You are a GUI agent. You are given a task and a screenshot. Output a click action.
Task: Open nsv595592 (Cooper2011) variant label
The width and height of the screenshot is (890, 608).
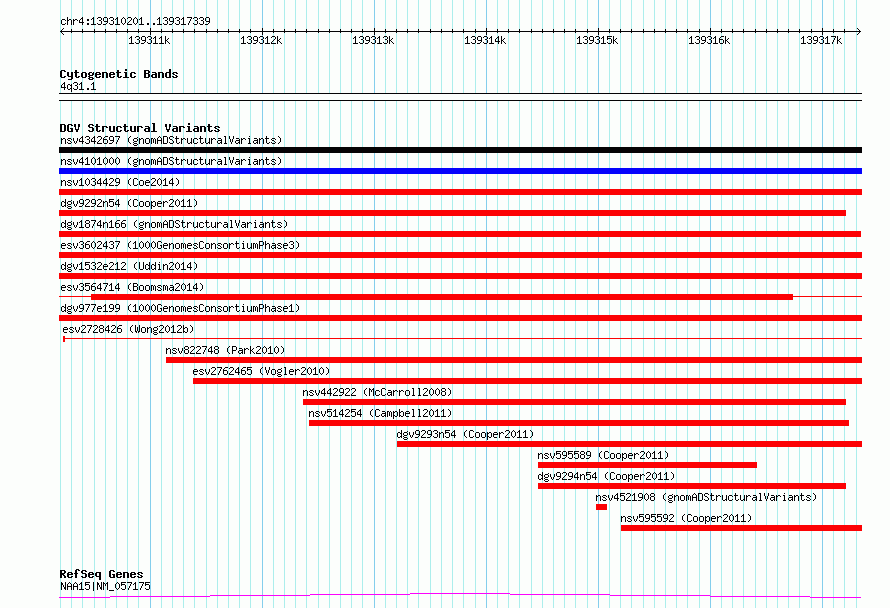point(685,518)
